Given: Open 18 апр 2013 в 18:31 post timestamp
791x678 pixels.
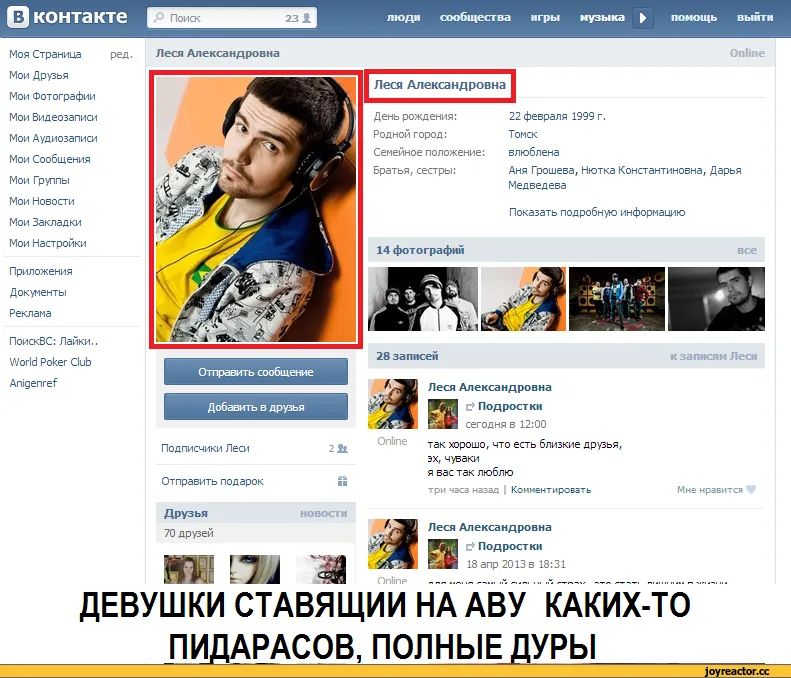Looking at the screenshot, I should click(x=516, y=564).
